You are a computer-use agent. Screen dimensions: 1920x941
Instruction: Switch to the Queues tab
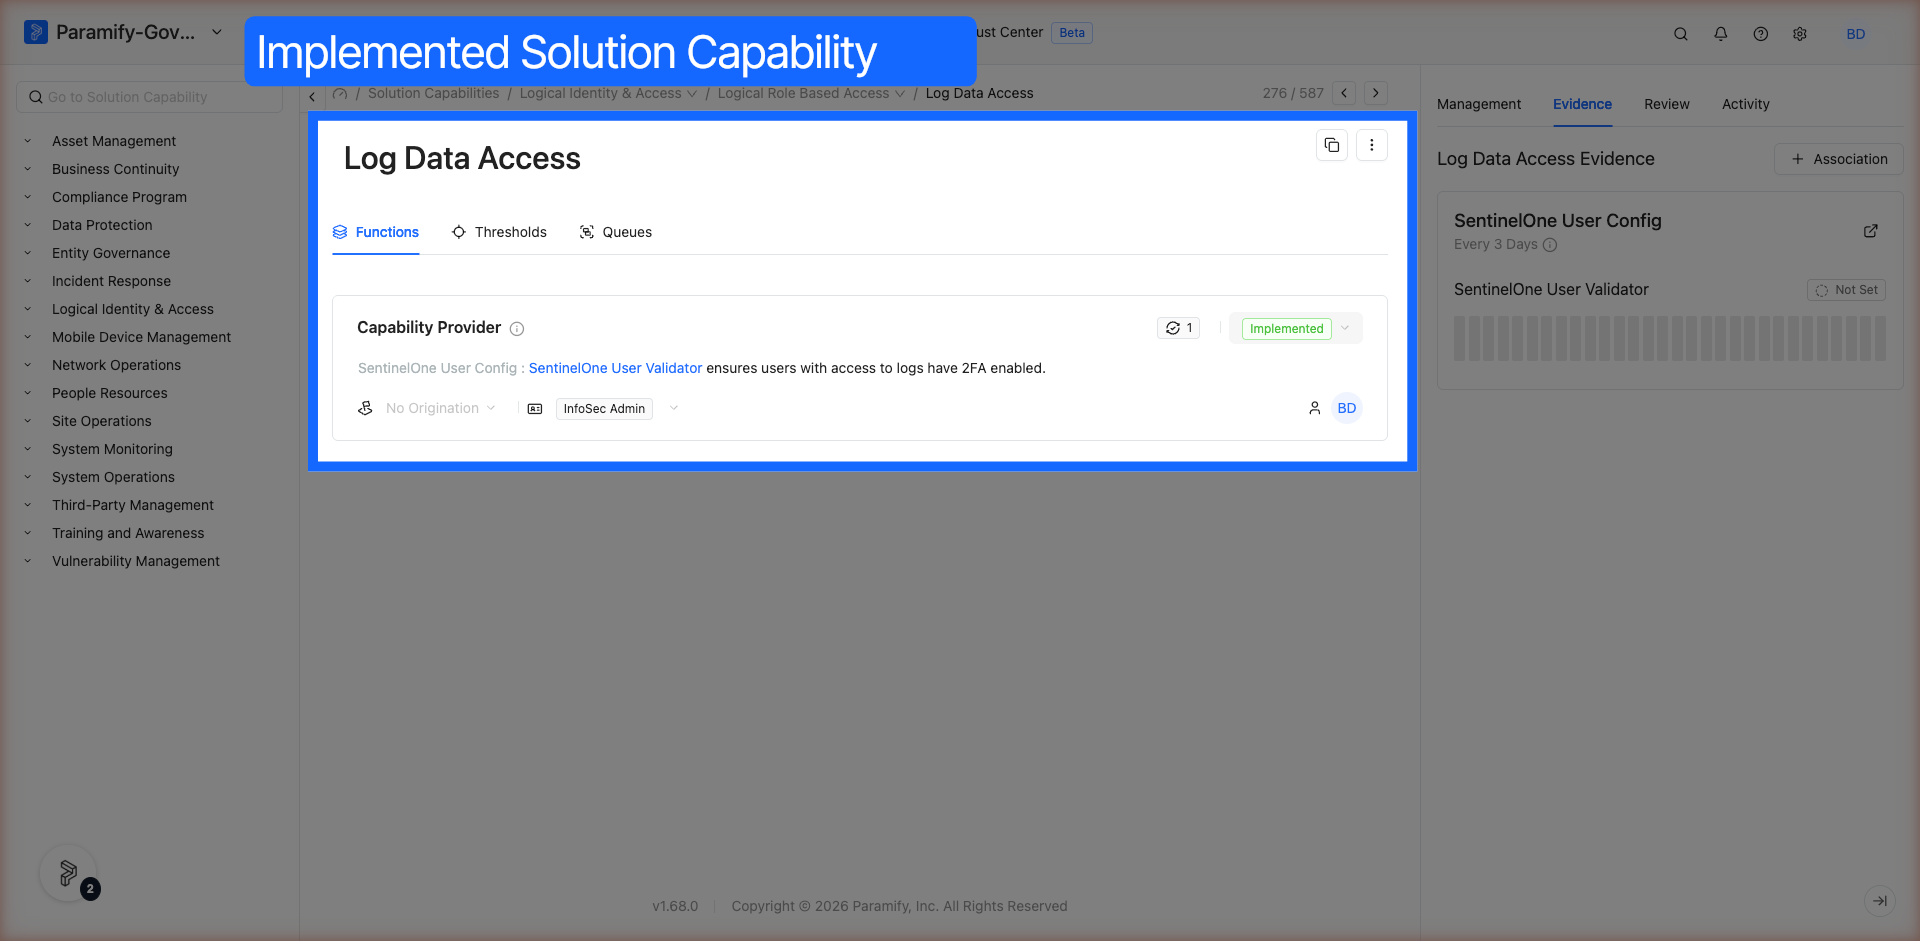[616, 232]
